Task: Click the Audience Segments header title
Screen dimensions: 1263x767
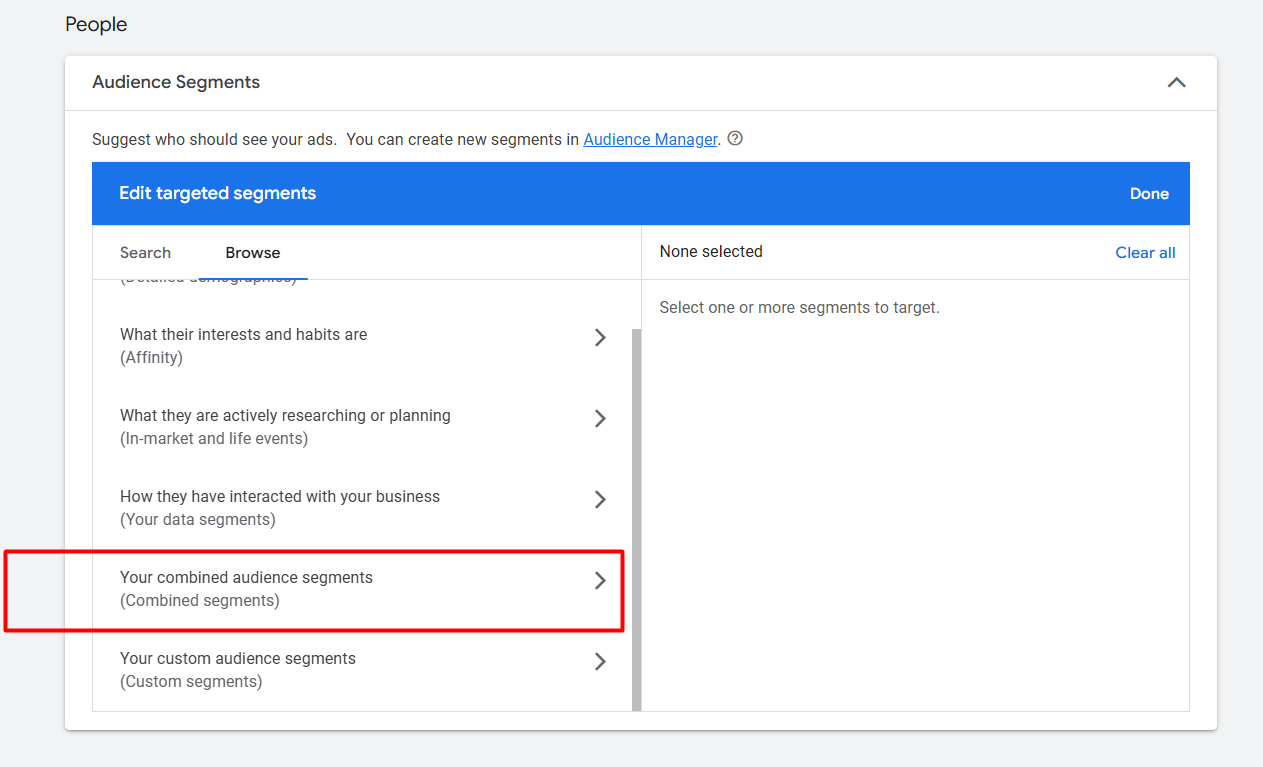Action: click(x=176, y=83)
